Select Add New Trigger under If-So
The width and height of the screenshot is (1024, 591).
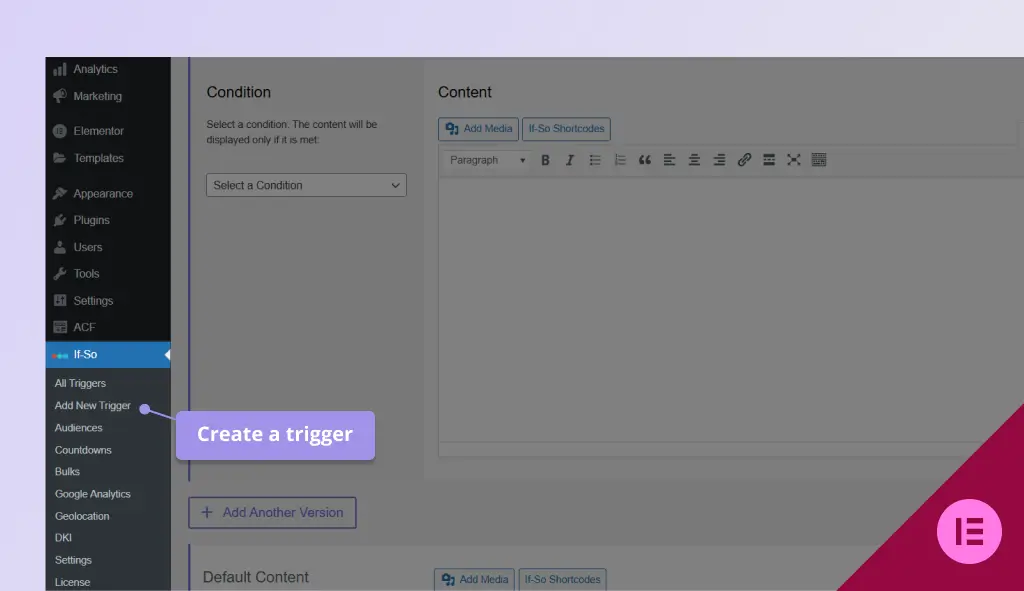pyautogui.click(x=93, y=405)
